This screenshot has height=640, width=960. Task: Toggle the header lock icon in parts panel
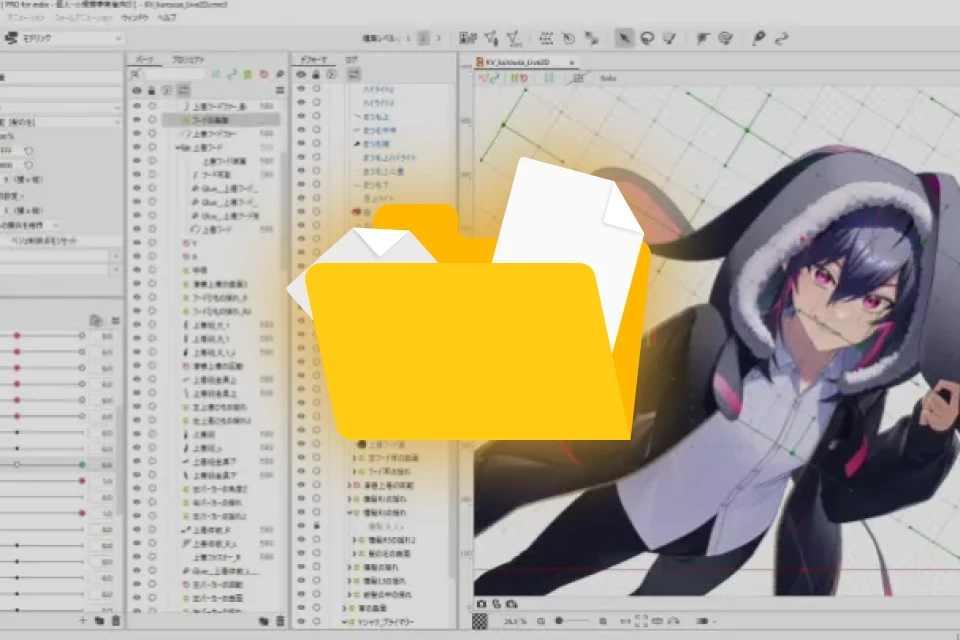(152, 91)
